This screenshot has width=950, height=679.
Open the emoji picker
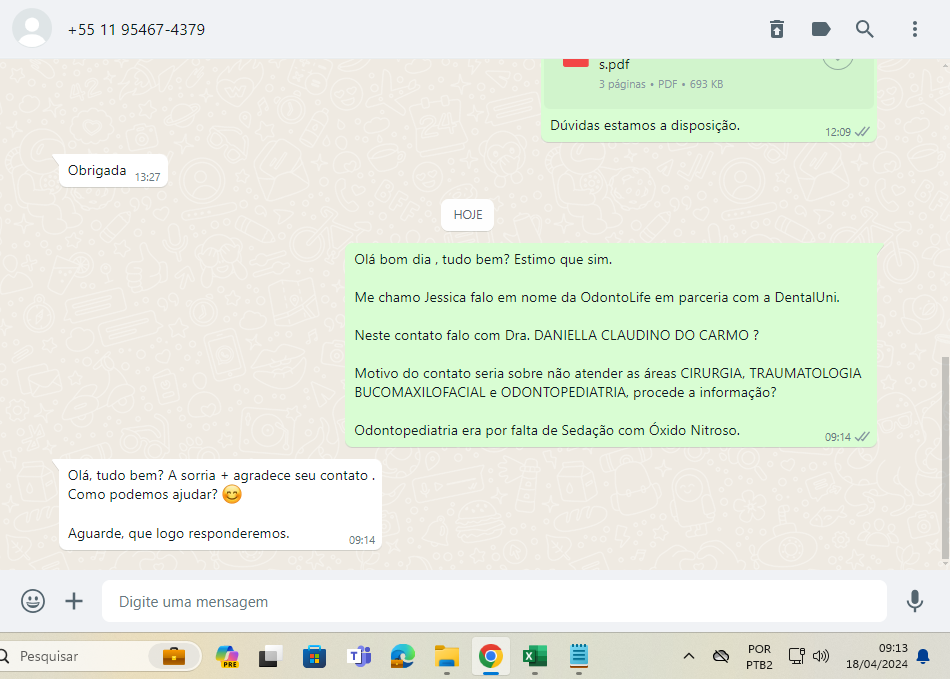[33, 601]
